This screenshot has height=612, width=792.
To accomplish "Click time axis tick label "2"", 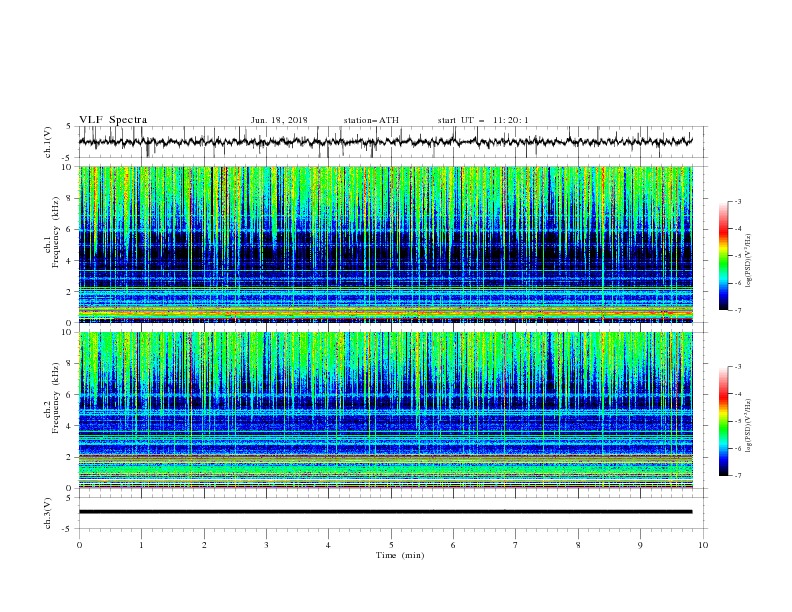I will coord(204,545).
